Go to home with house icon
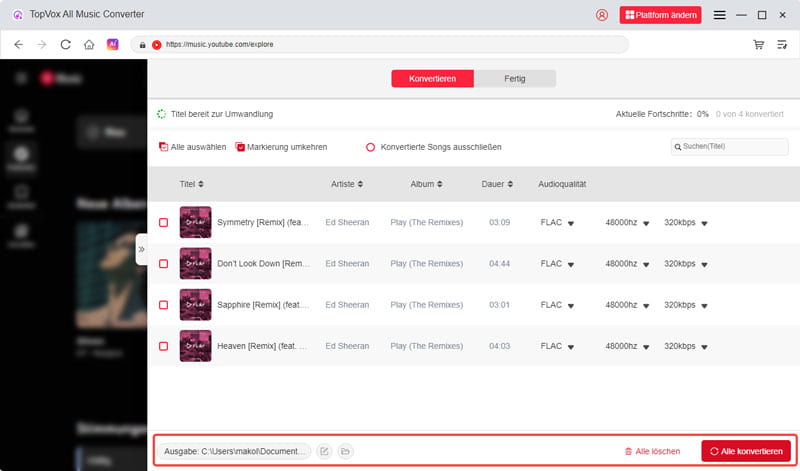800x471 pixels. click(x=89, y=44)
